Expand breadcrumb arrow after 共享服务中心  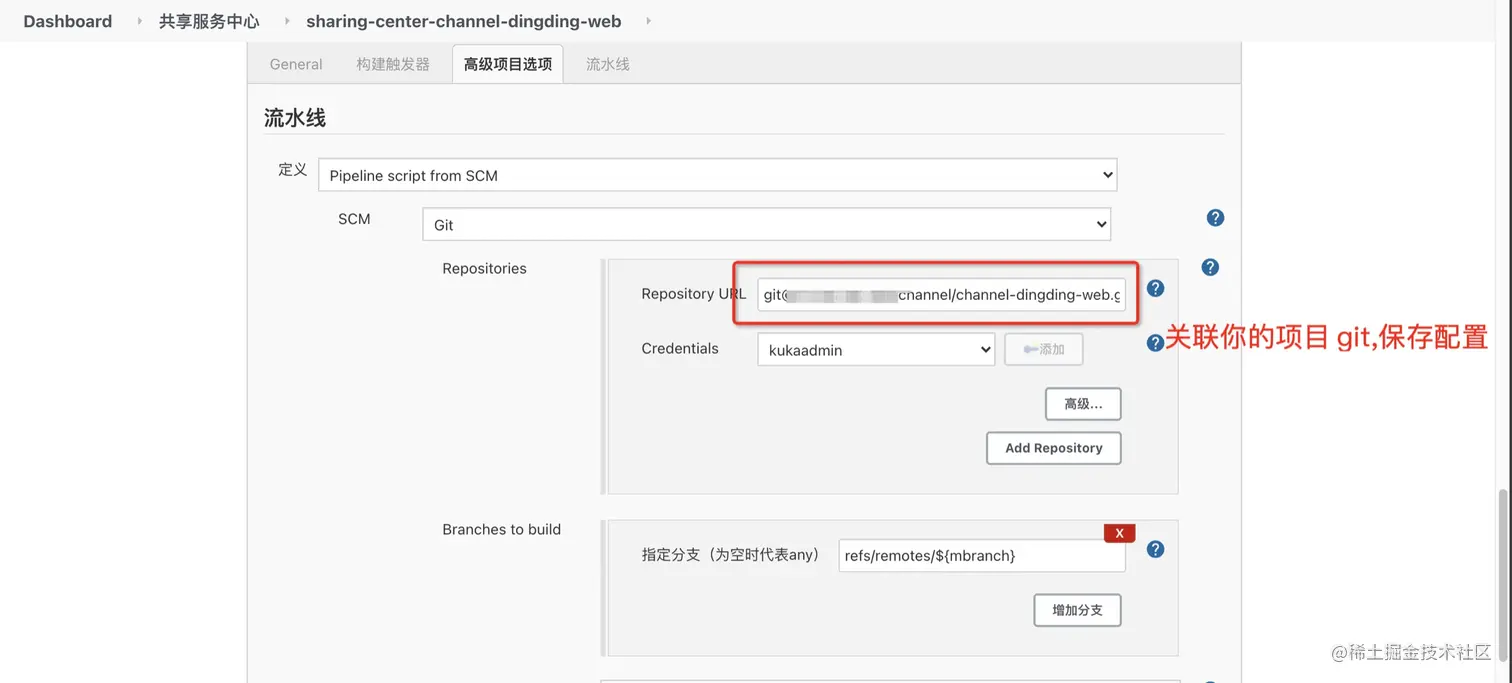click(287, 21)
